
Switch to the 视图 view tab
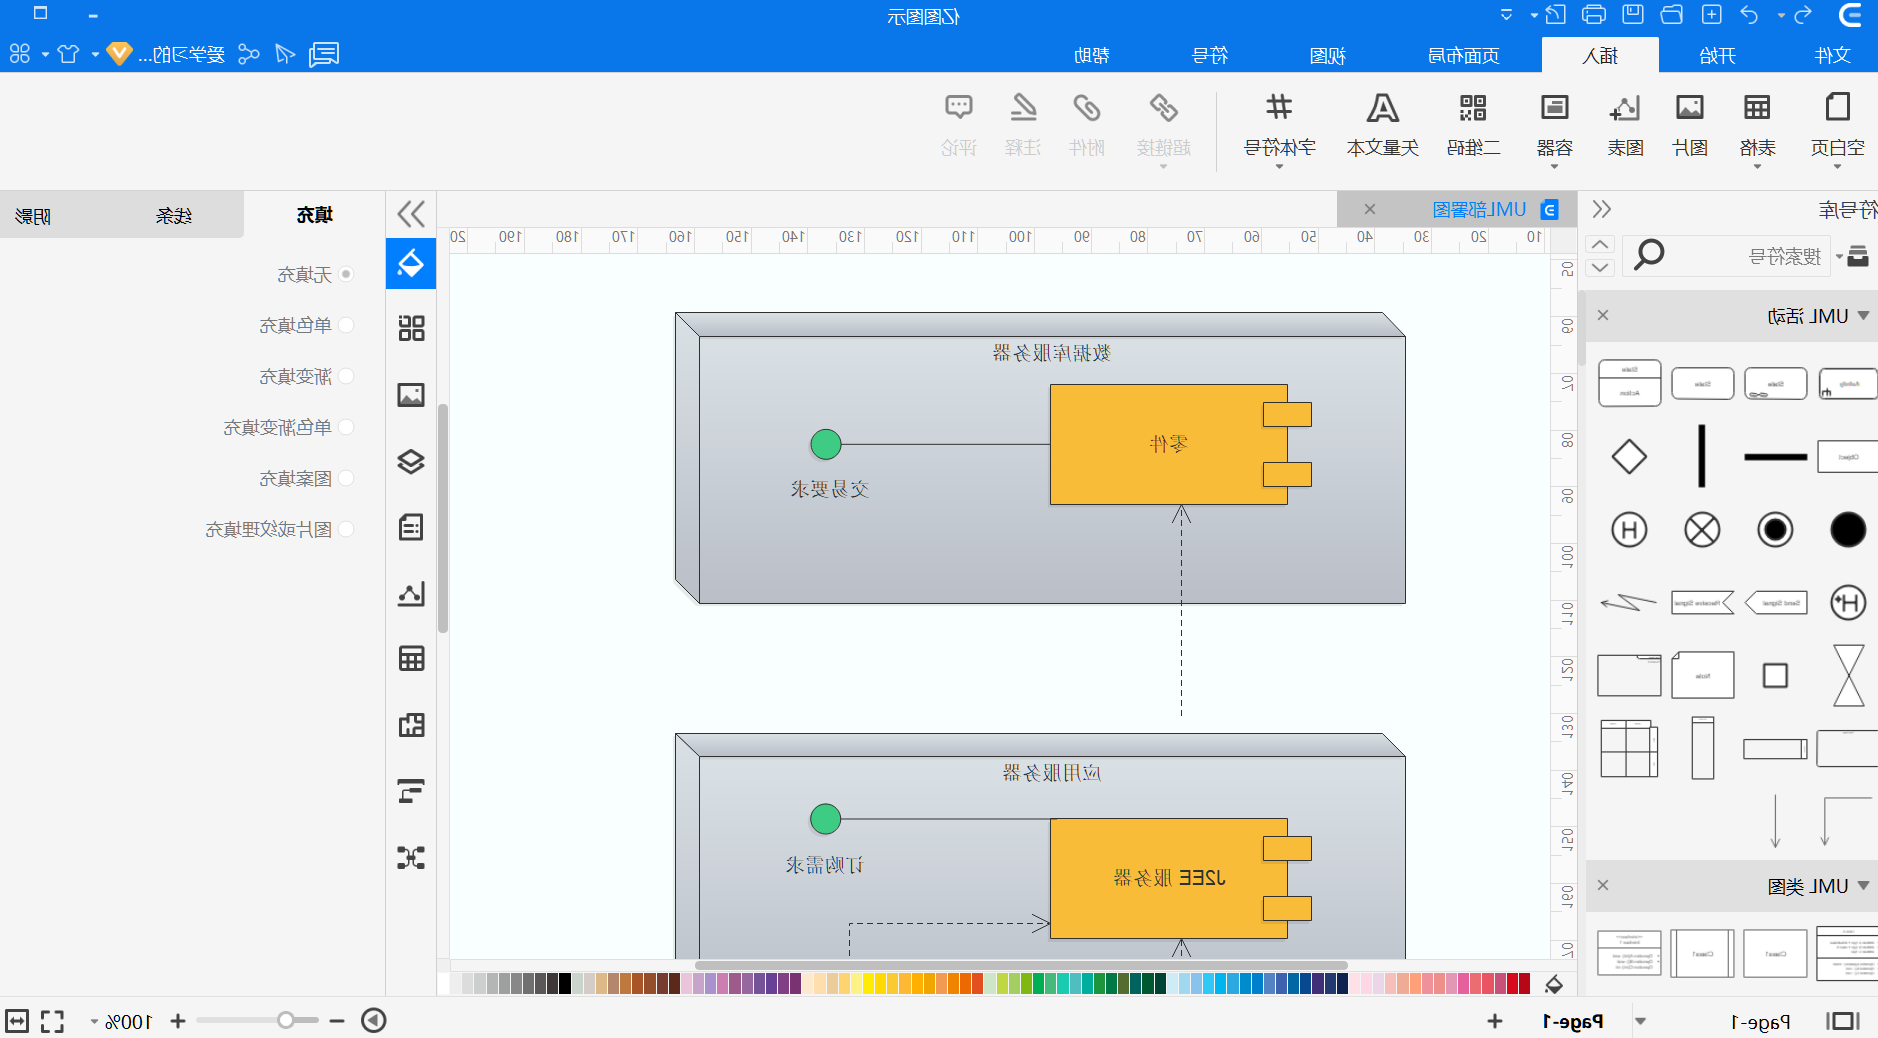point(1327,55)
